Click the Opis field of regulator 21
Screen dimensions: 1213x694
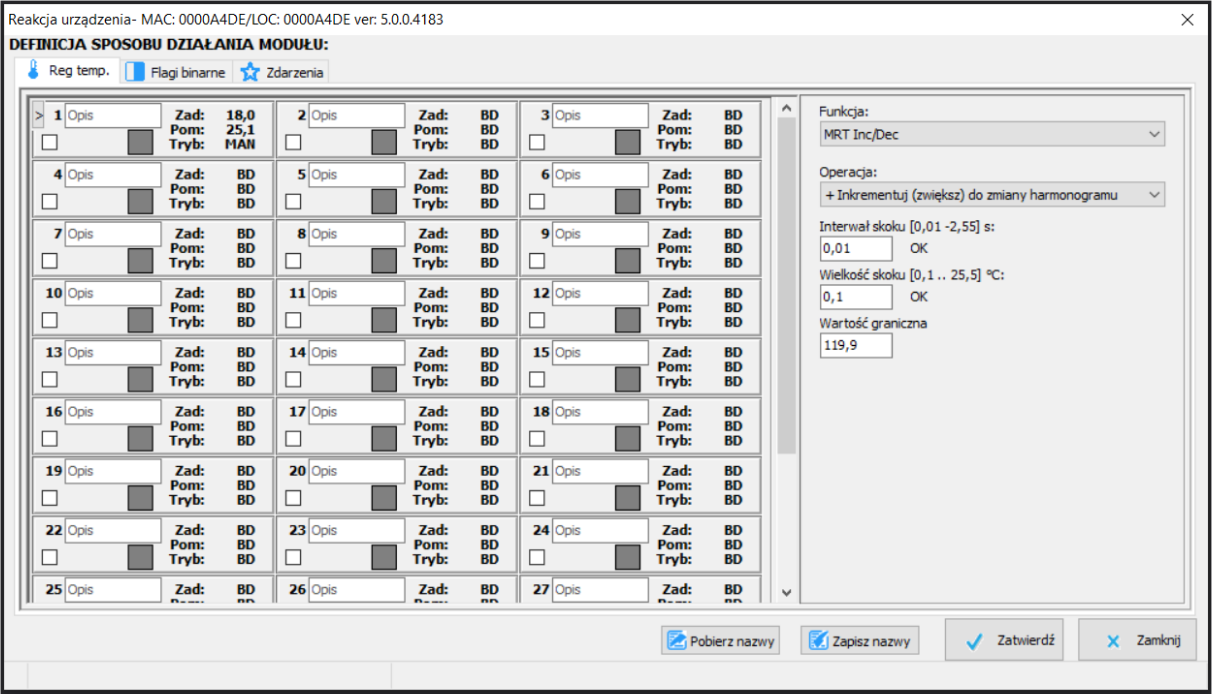[x=600, y=471]
